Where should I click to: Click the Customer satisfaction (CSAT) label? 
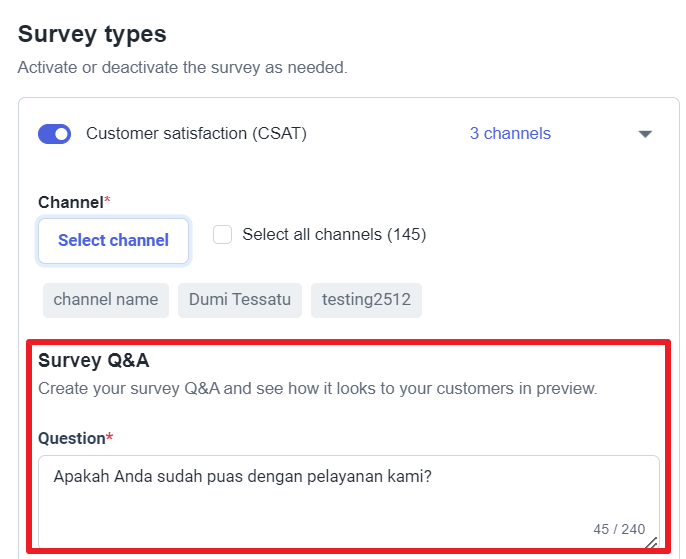tap(196, 134)
